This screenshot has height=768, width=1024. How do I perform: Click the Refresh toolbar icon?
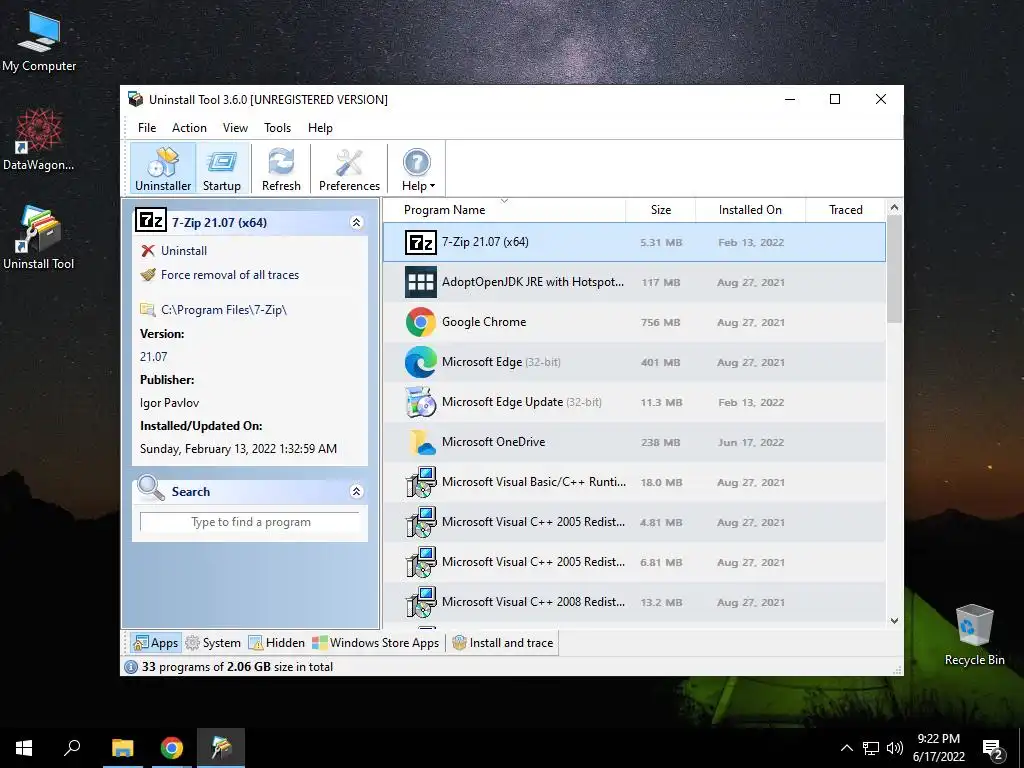[x=281, y=170]
